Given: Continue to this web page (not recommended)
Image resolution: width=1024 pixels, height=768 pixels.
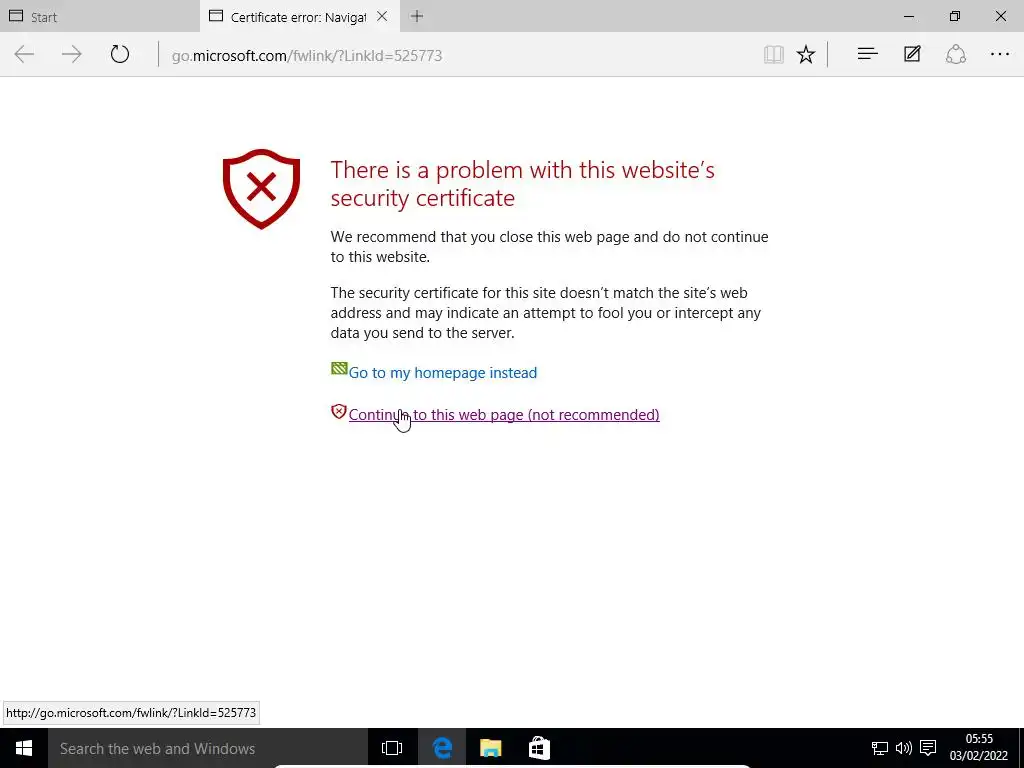Looking at the screenshot, I should pos(504,415).
